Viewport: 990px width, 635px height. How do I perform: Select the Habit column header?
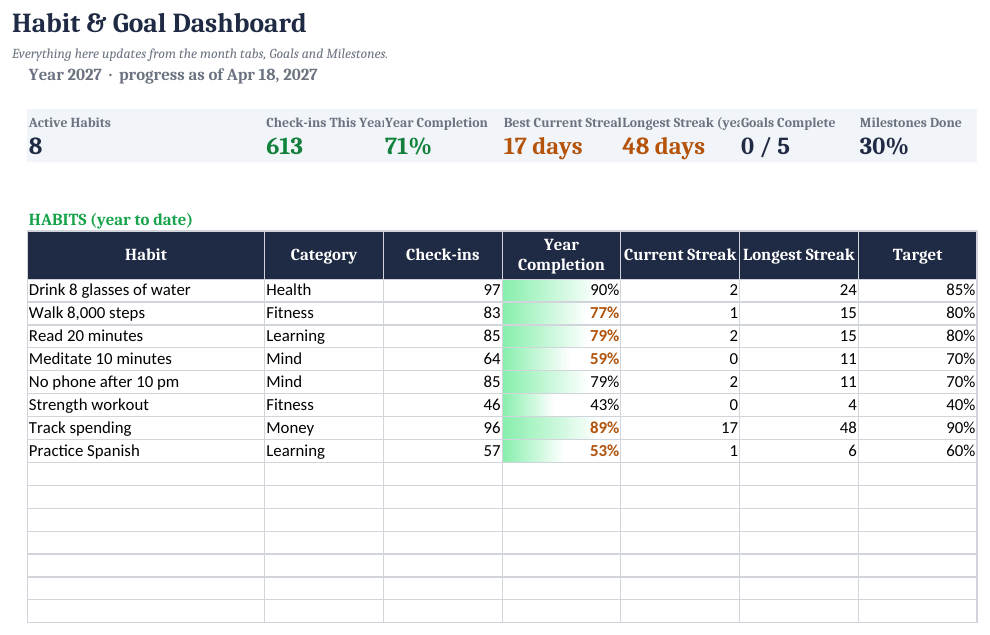(x=146, y=255)
